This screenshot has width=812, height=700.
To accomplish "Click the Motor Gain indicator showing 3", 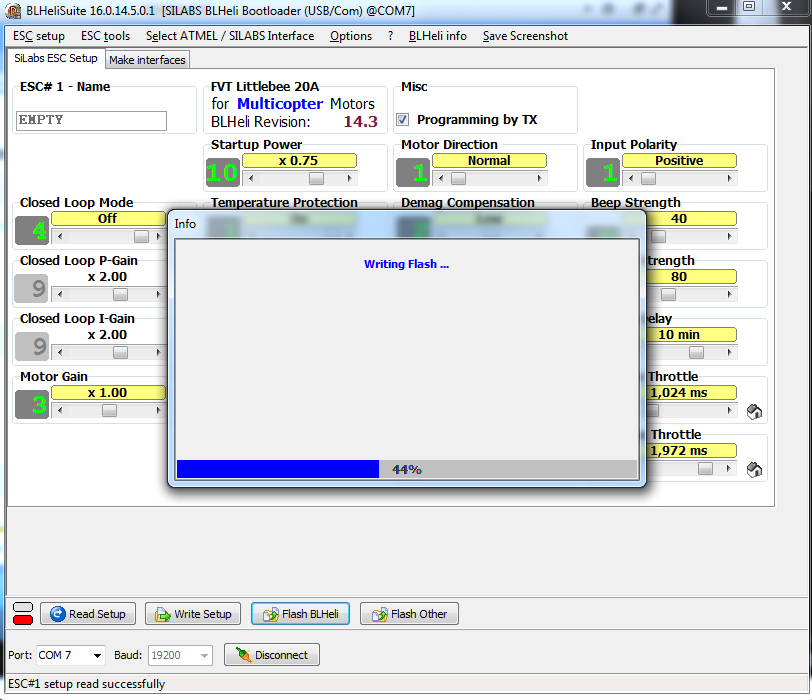I will point(32,404).
